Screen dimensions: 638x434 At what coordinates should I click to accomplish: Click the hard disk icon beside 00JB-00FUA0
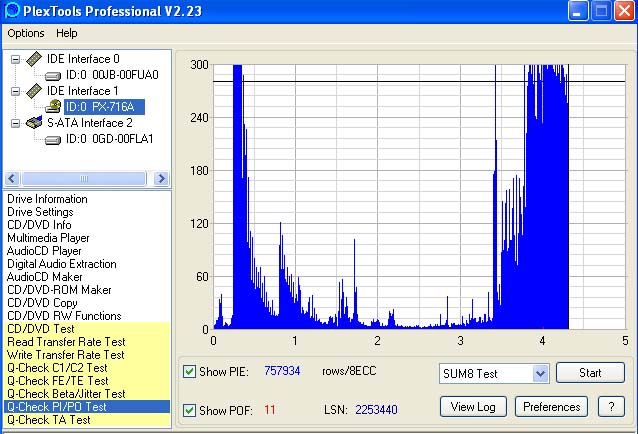pos(53,76)
